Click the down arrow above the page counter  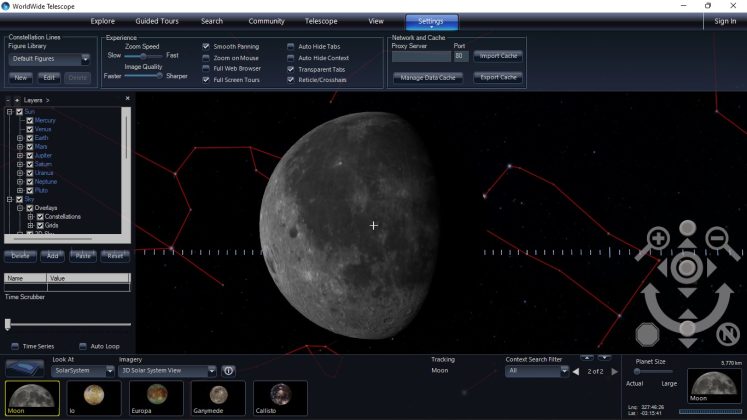[604, 357]
